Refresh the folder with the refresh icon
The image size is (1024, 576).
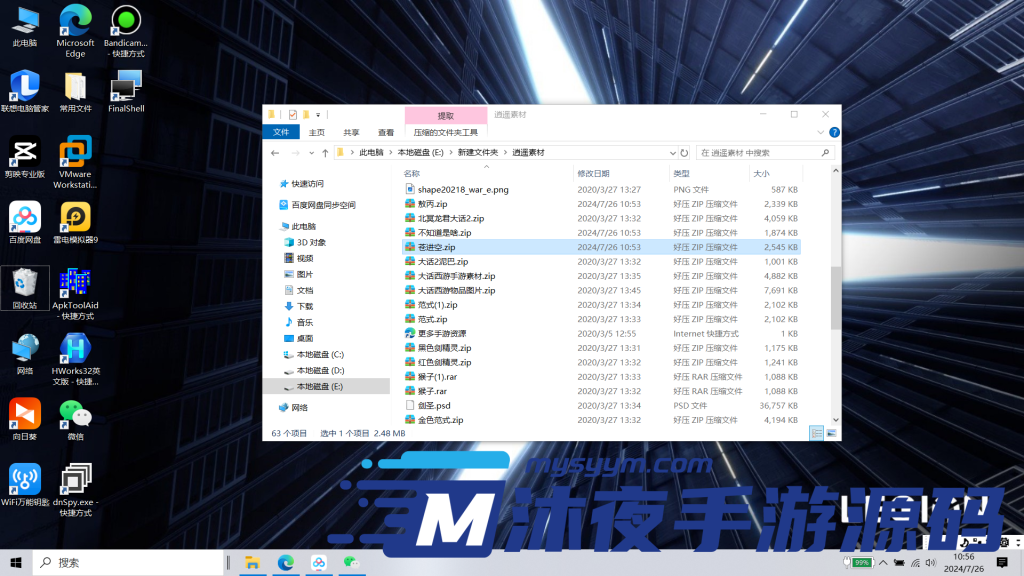pyautogui.click(x=684, y=152)
